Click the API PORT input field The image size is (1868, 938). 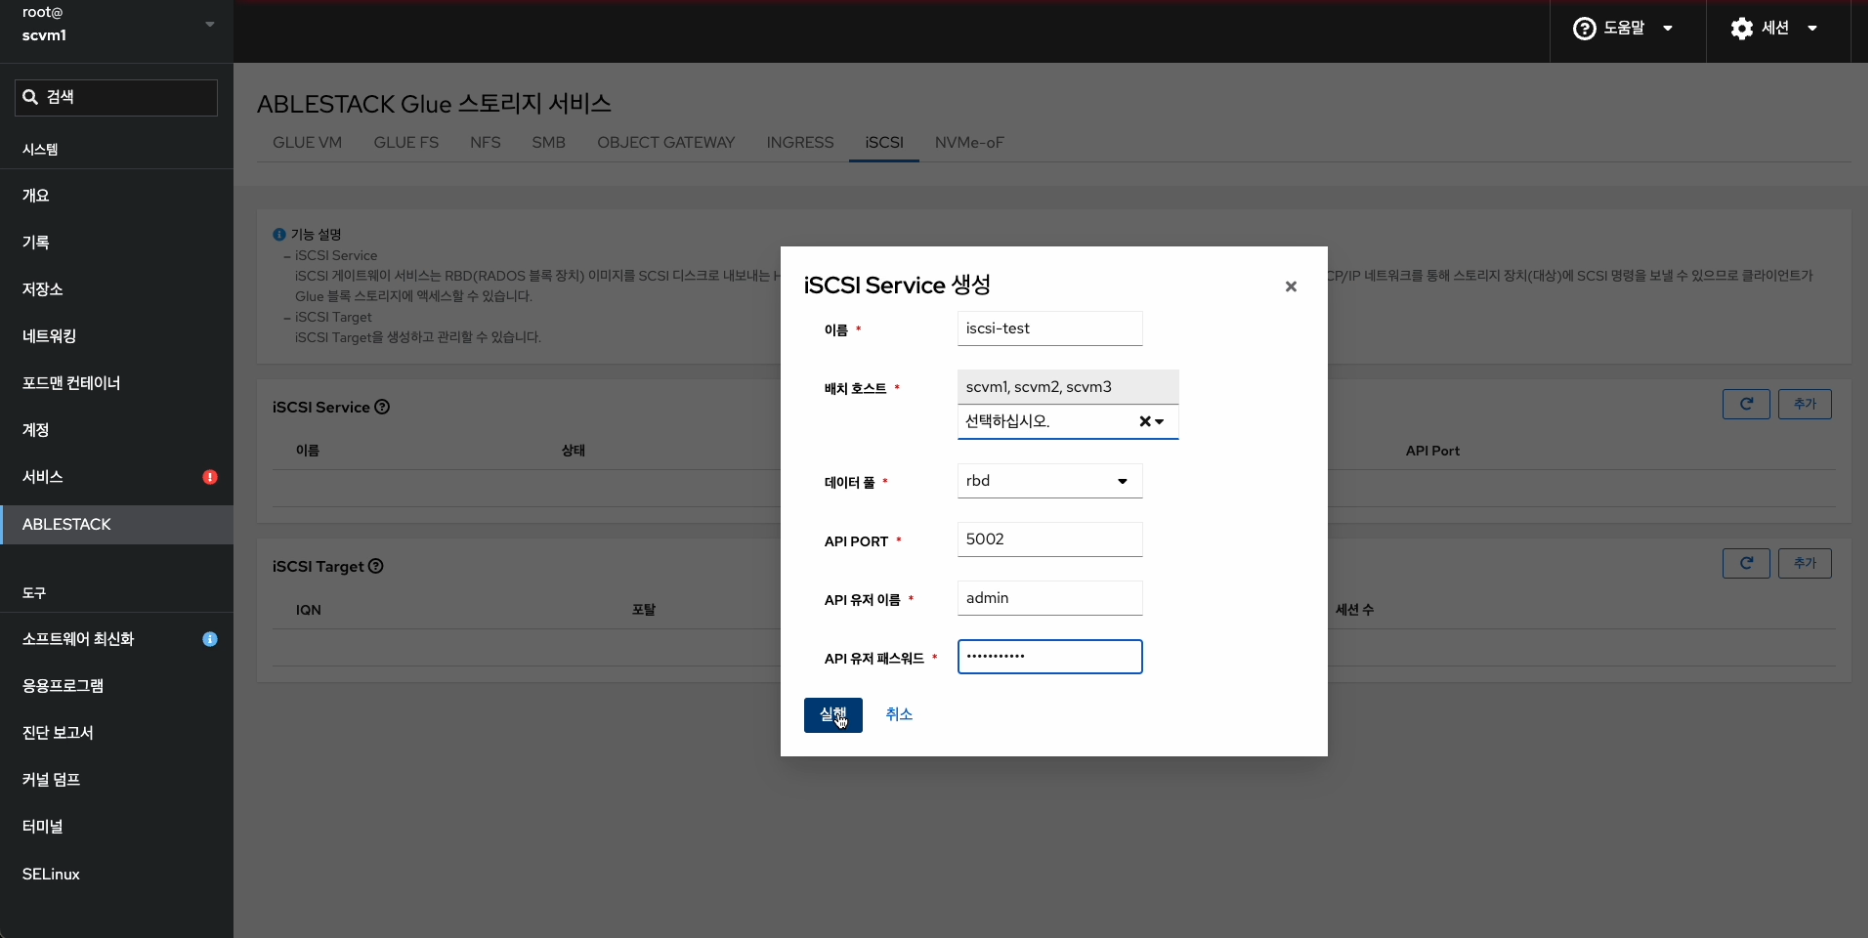[x=1049, y=540]
